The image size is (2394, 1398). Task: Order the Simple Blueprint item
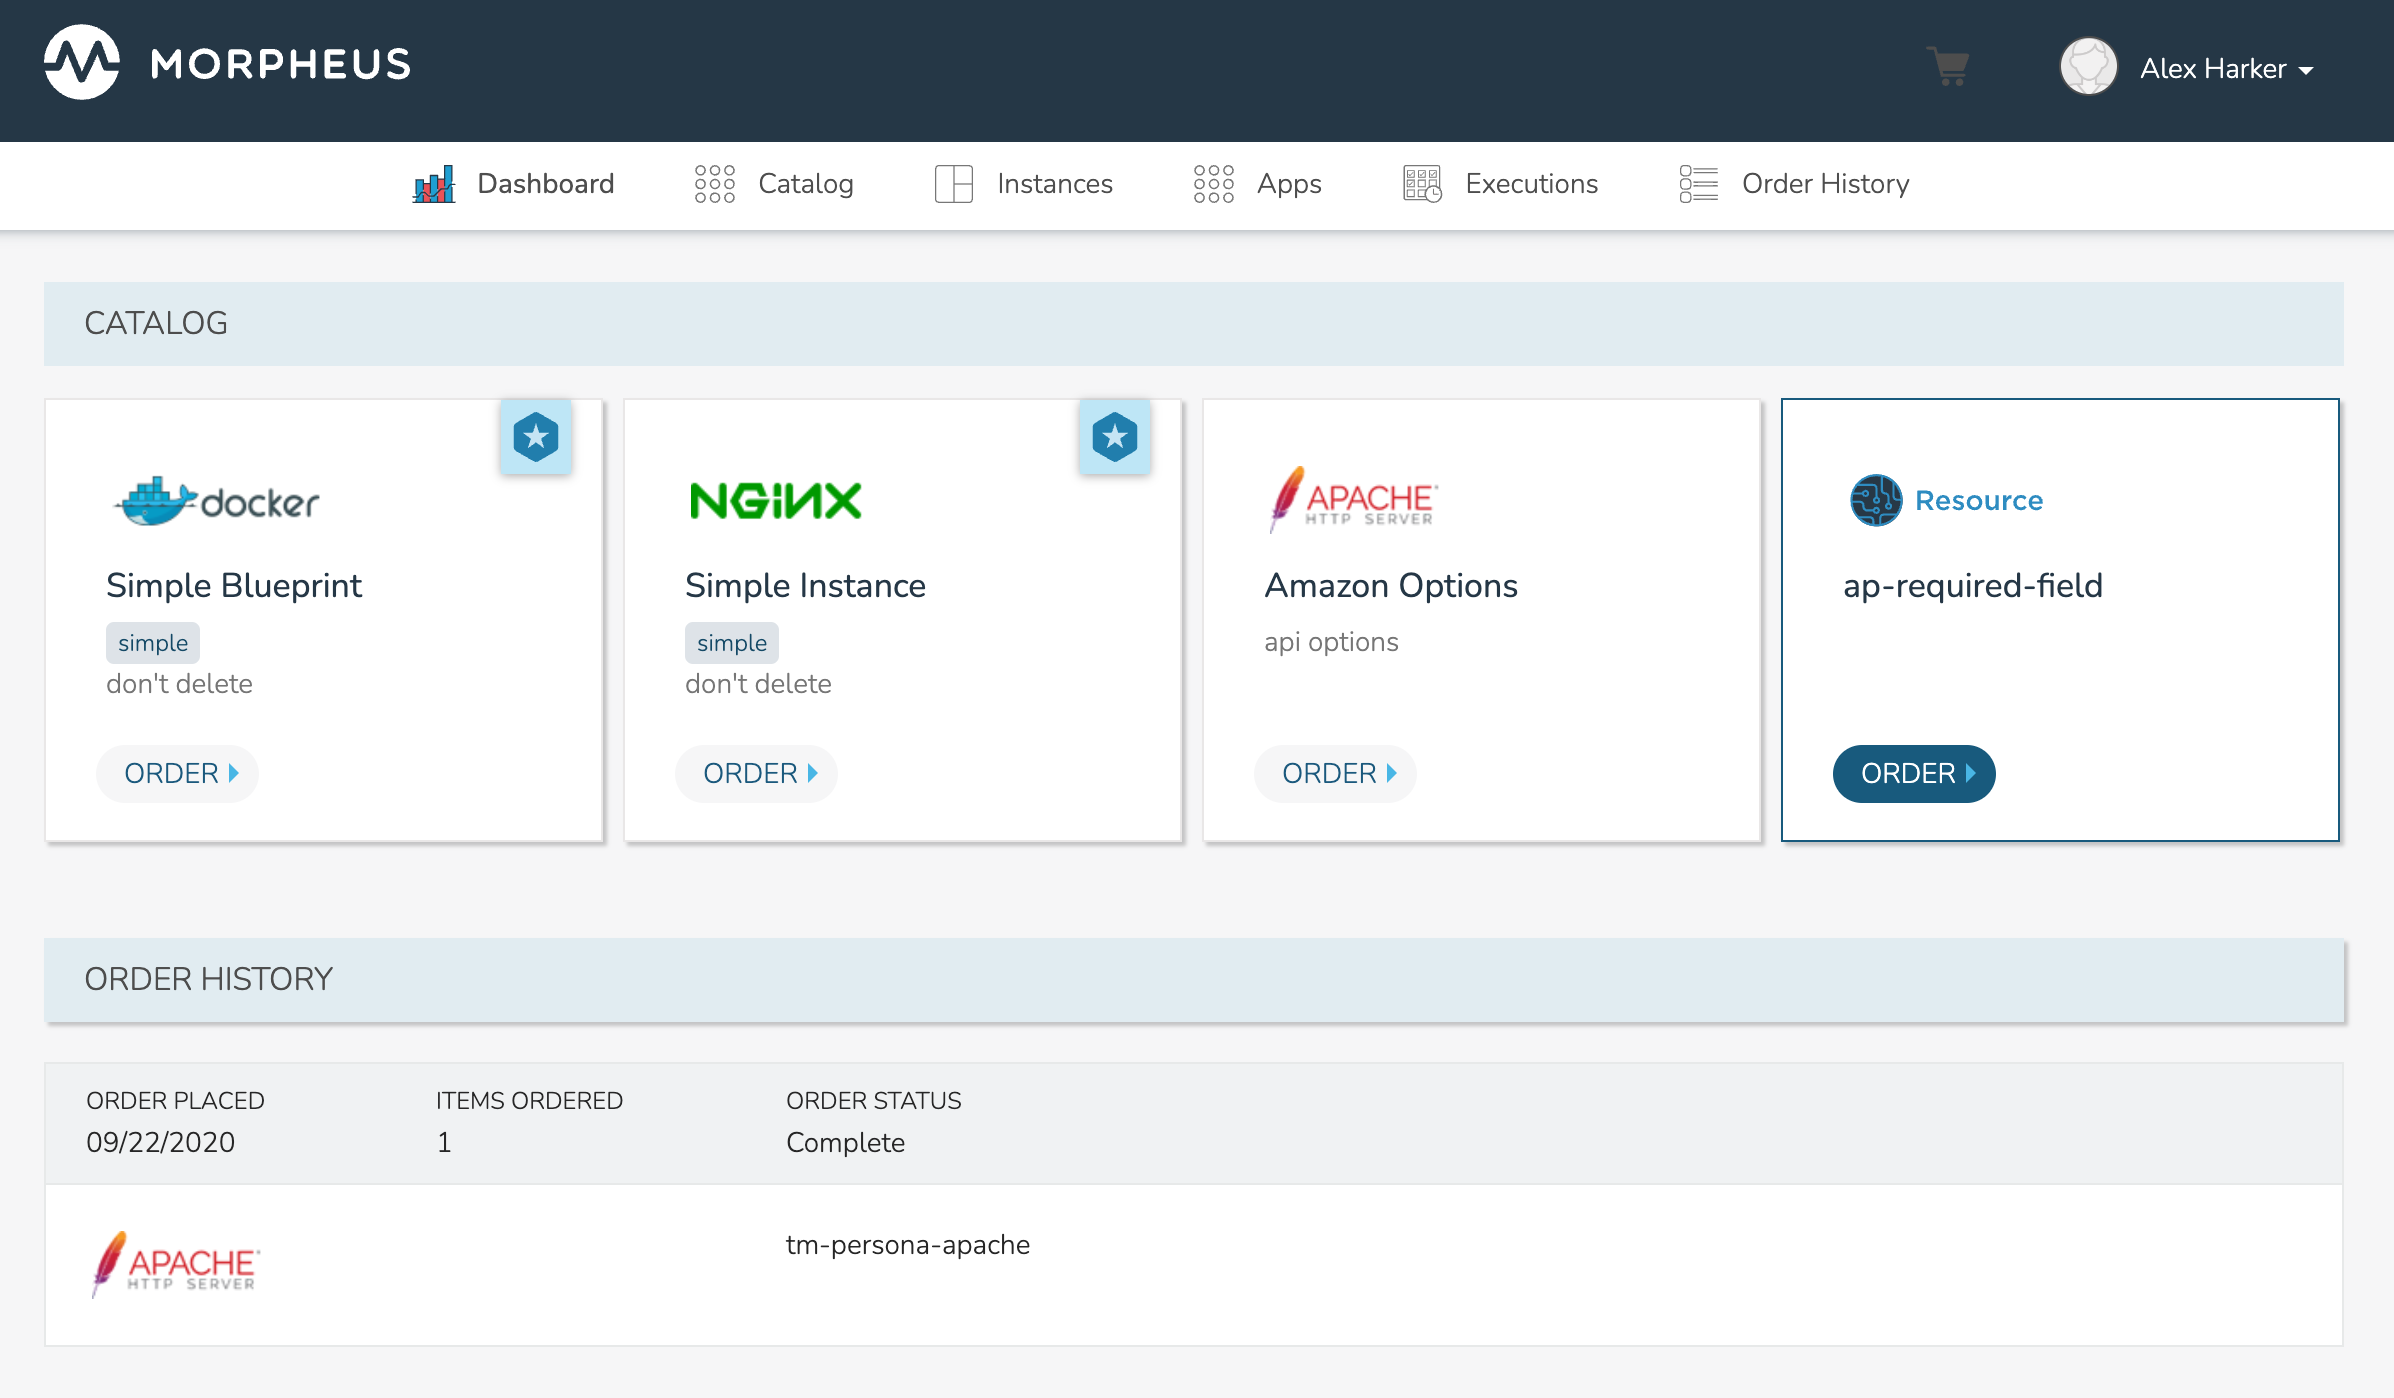click(x=178, y=773)
